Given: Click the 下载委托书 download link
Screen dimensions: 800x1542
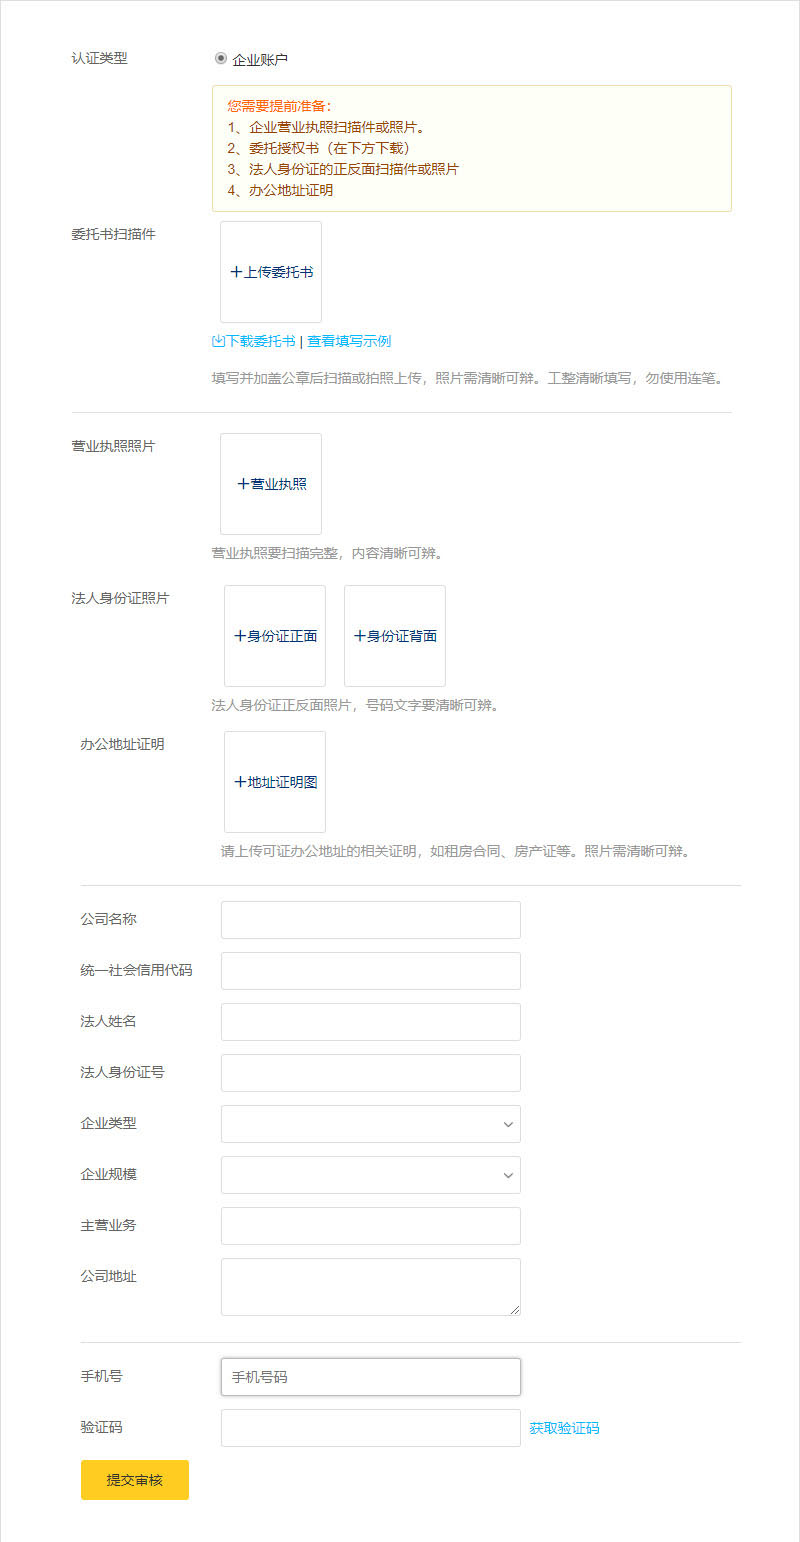Looking at the screenshot, I should [x=254, y=341].
